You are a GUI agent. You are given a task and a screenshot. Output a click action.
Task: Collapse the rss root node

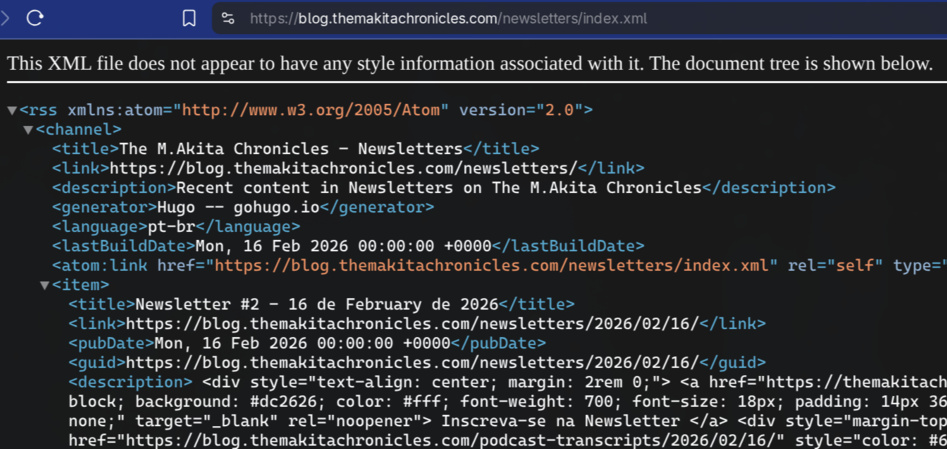click(11, 110)
